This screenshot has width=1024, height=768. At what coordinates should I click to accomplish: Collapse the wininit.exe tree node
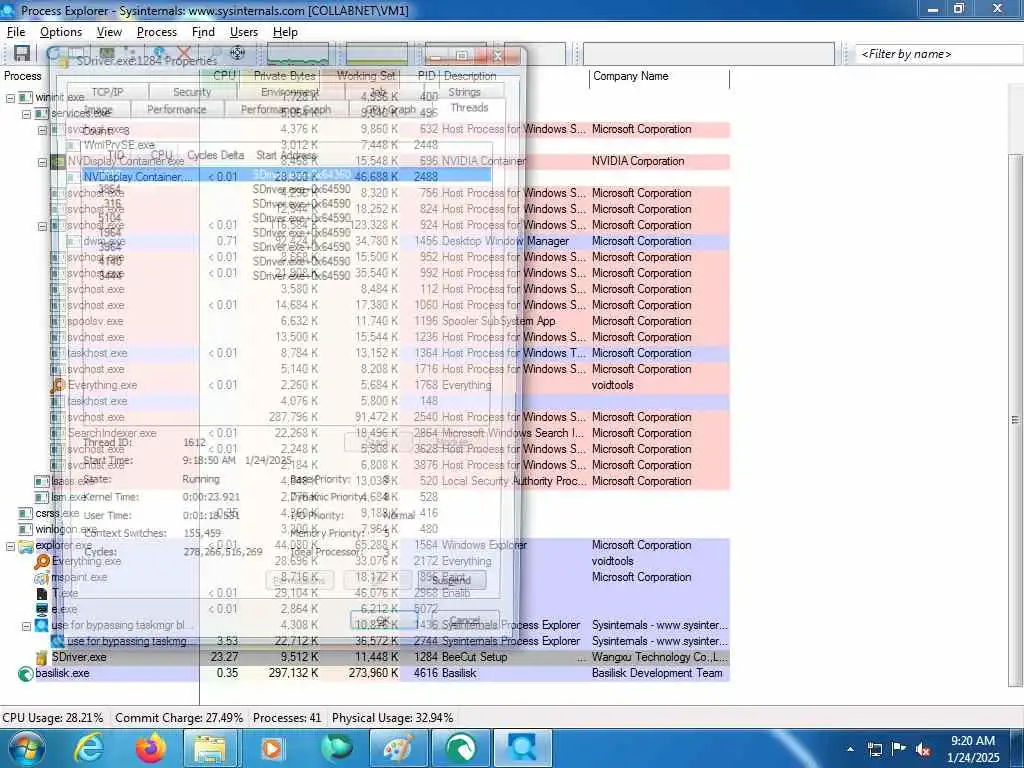click(10, 97)
